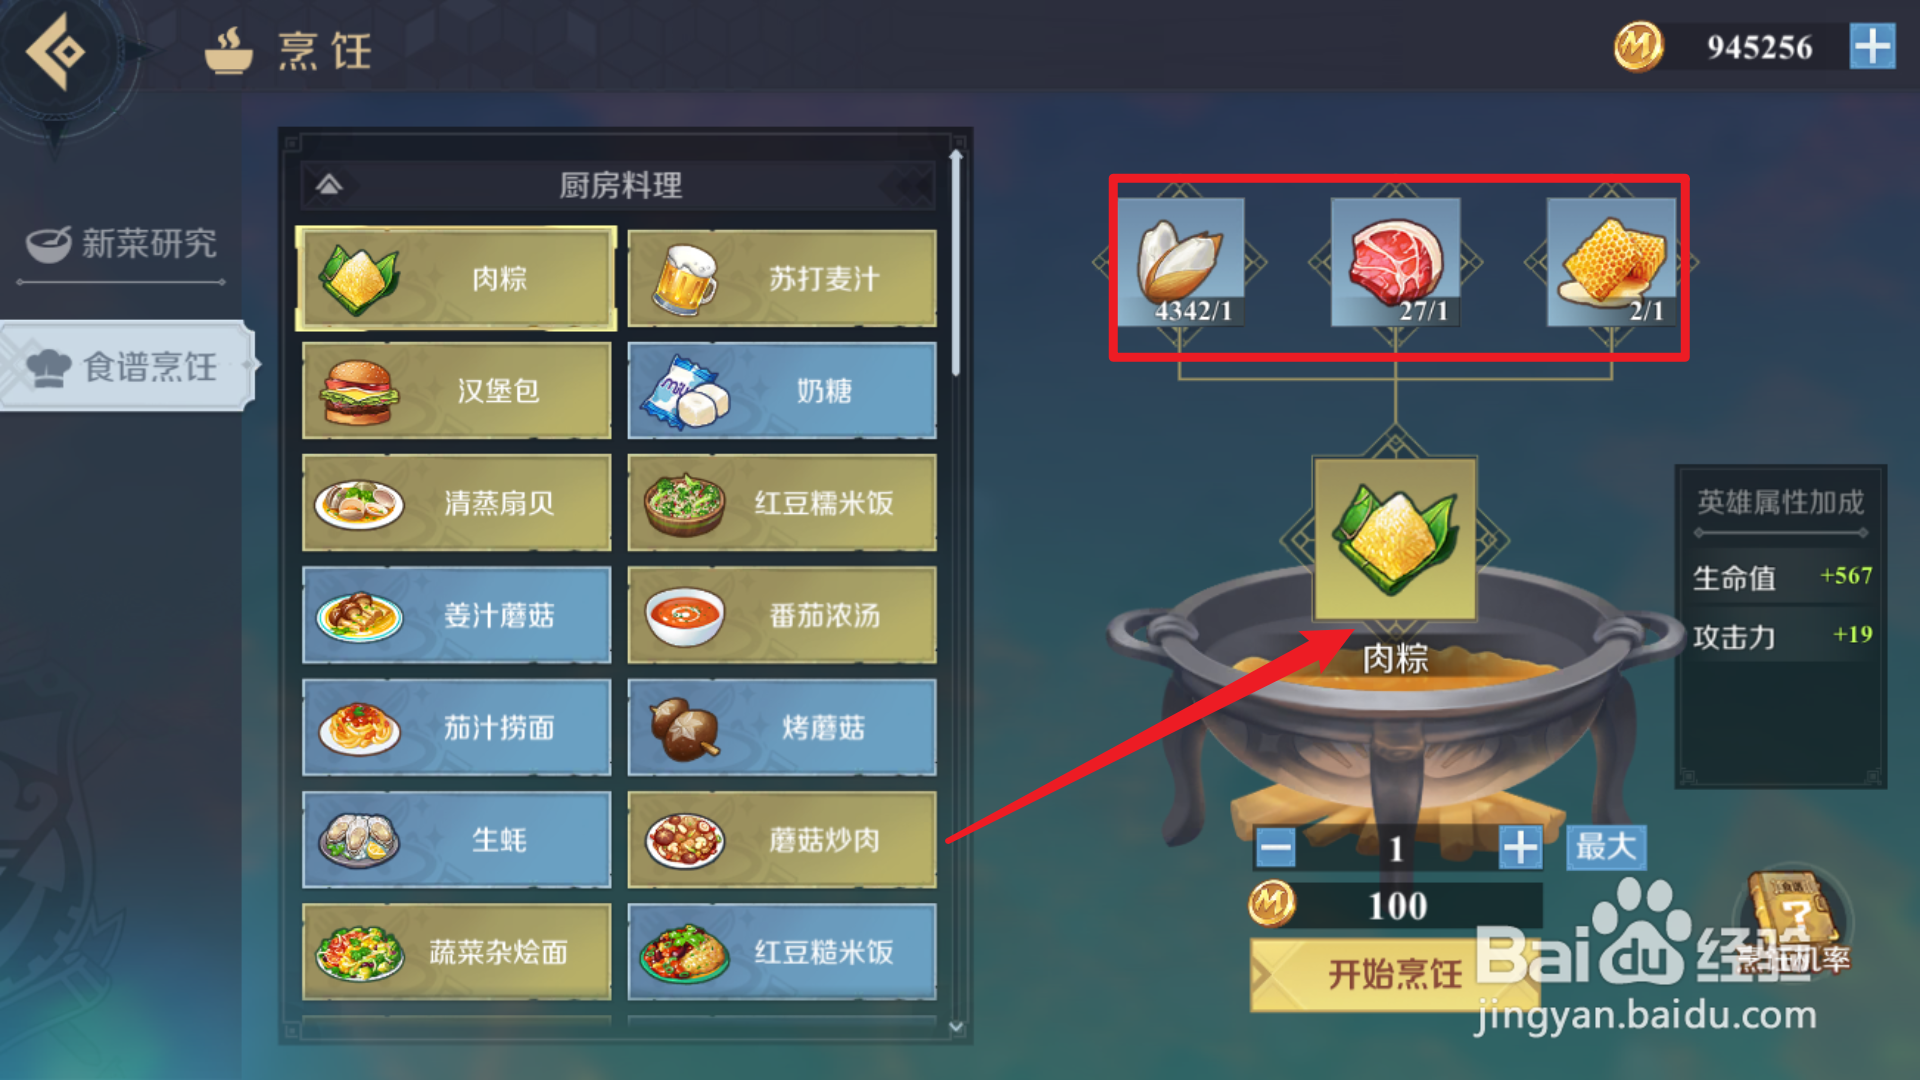The height and width of the screenshot is (1080, 1920).
Task: Add coins with the plus icon
Action: tap(1872, 47)
